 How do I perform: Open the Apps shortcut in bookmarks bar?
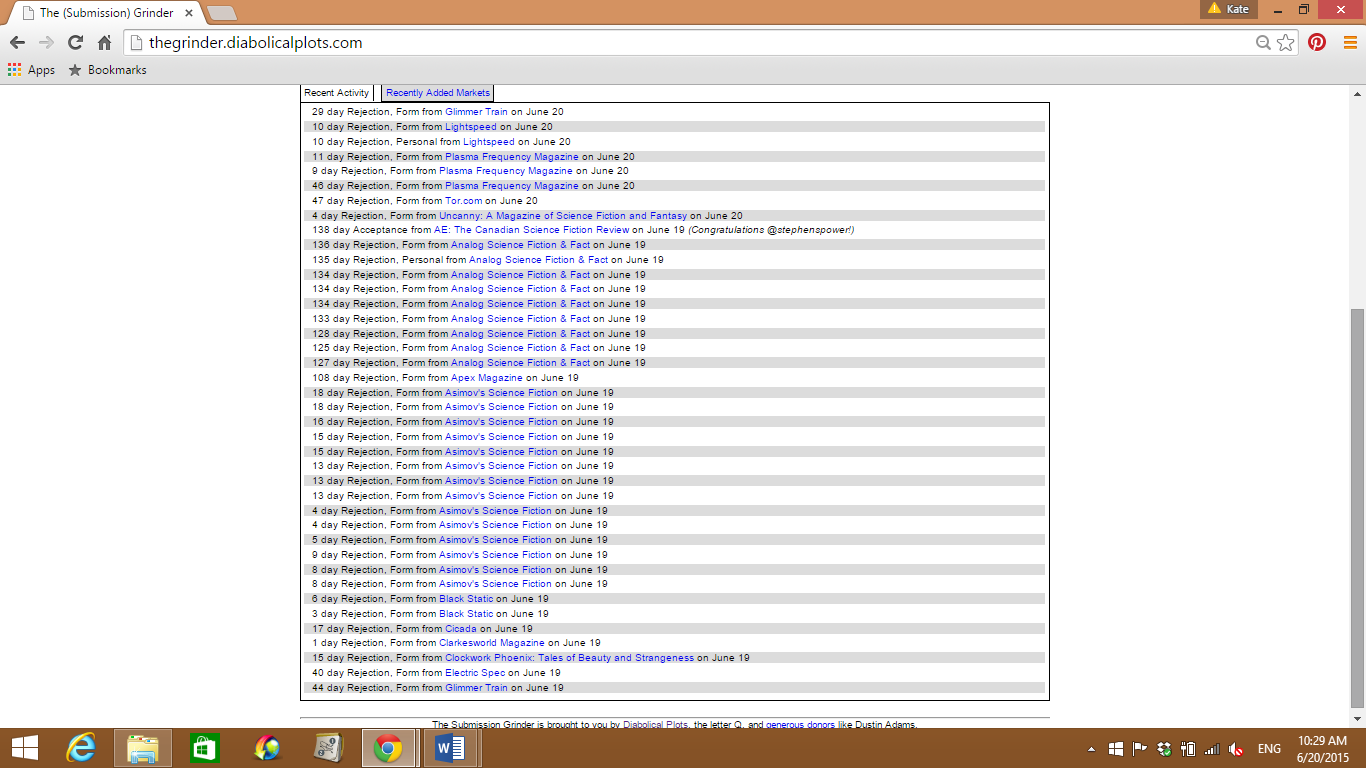pyautogui.click(x=31, y=70)
